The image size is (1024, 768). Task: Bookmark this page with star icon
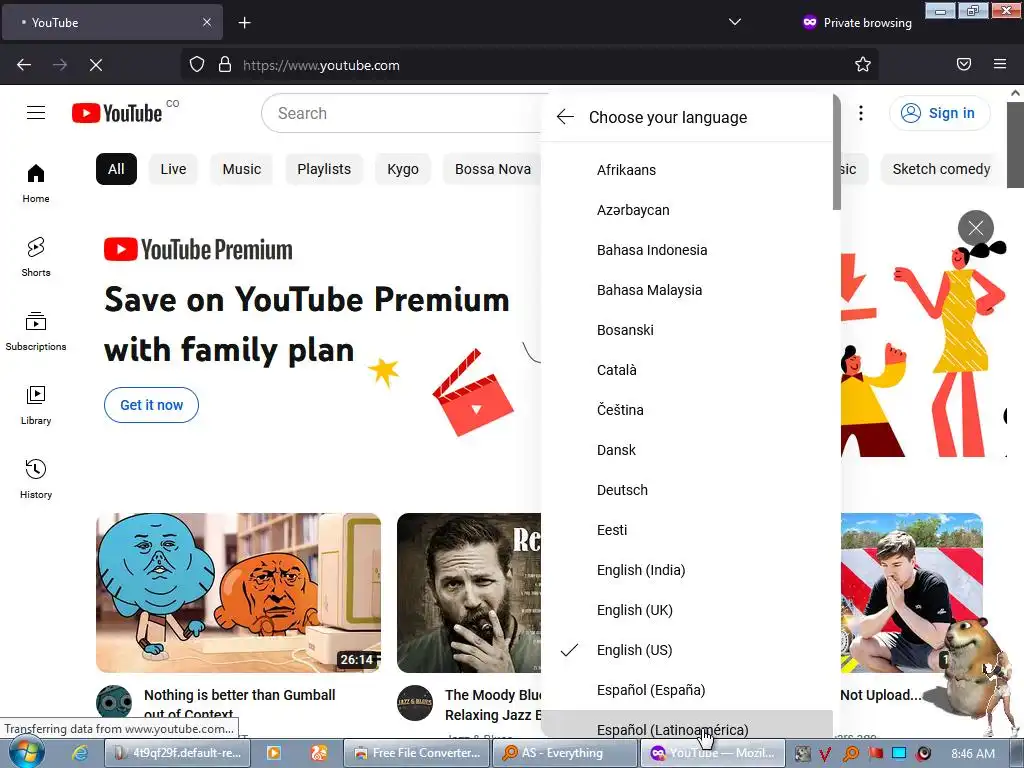[x=863, y=65]
